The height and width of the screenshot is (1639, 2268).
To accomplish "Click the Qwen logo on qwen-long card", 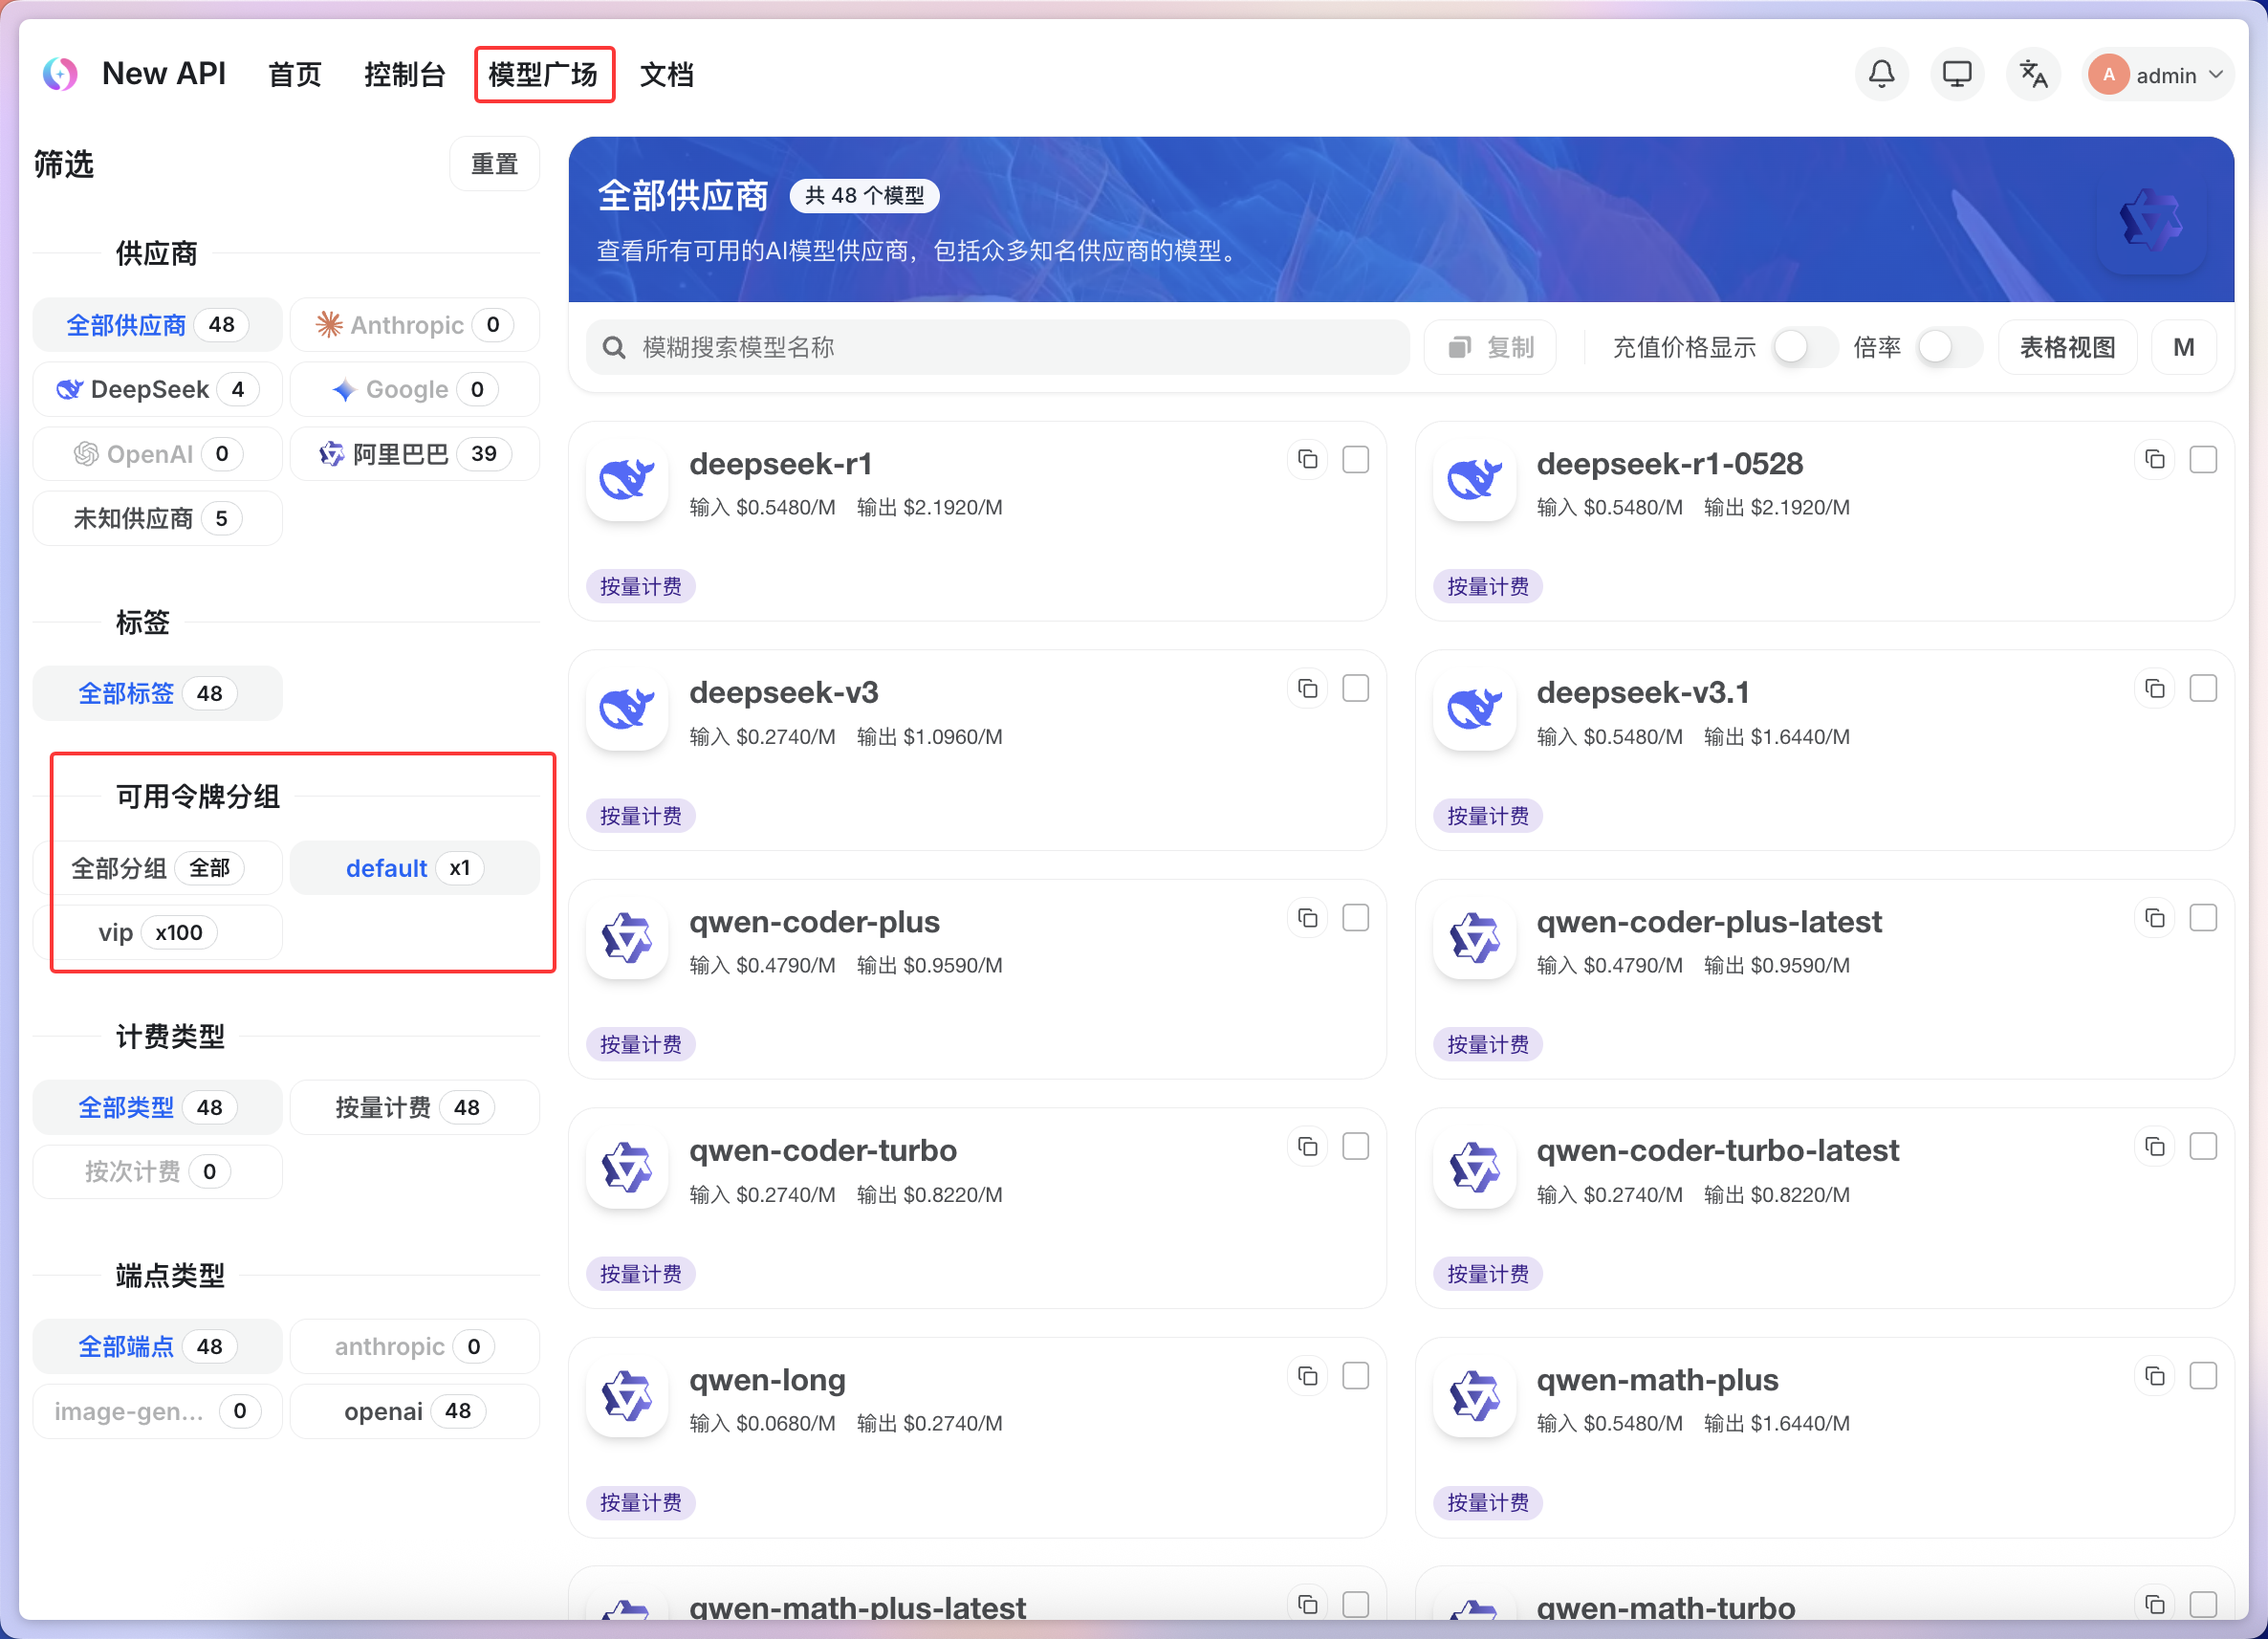I will pos(627,1397).
